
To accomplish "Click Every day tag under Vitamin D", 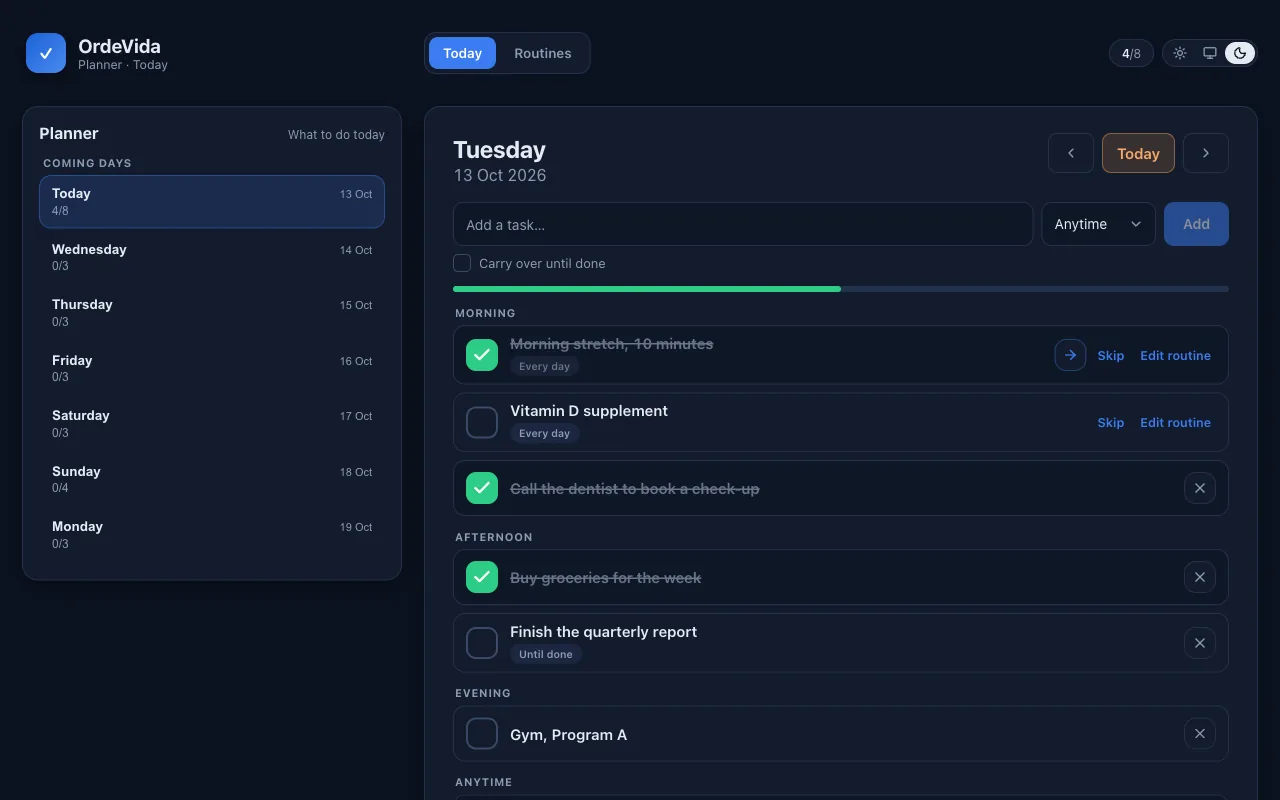I will pos(544,433).
